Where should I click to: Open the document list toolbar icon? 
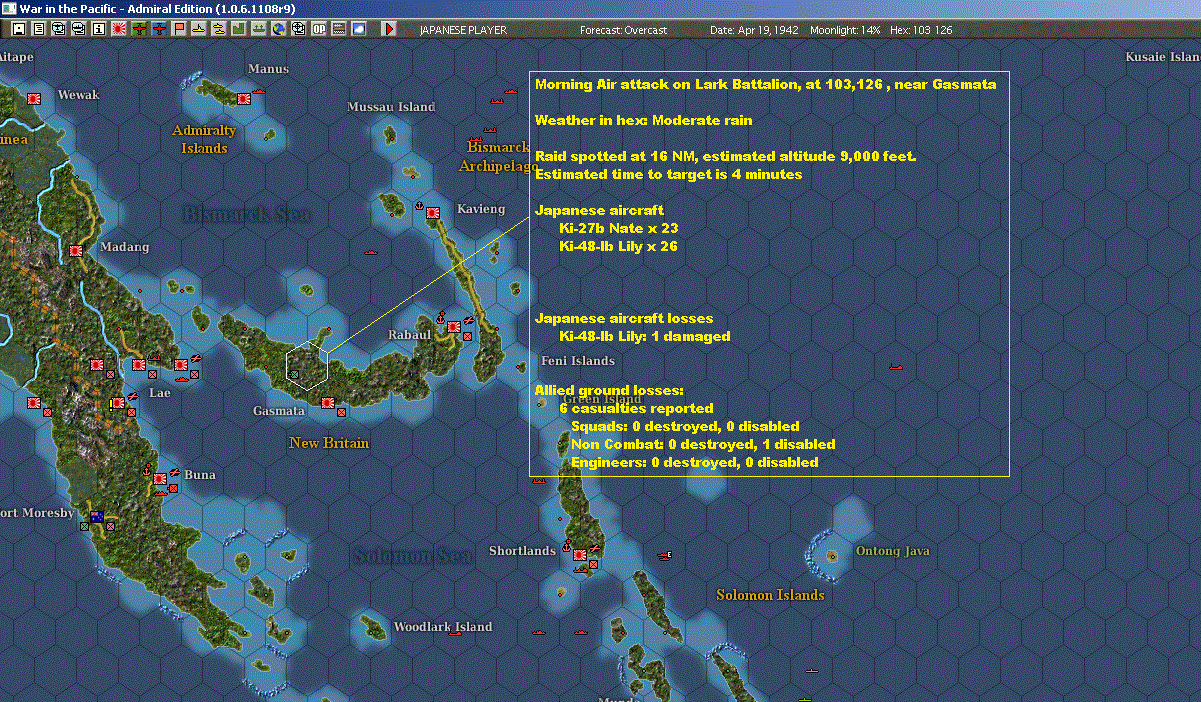click(x=38, y=29)
